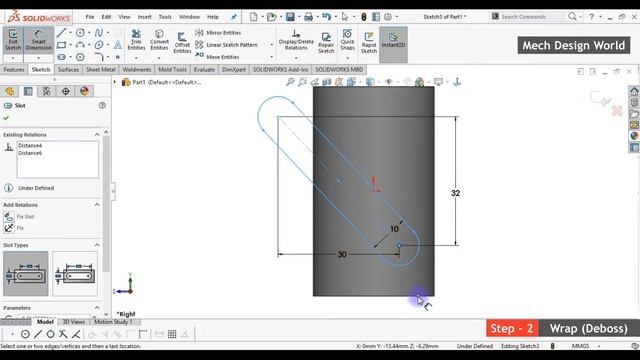This screenshot has width=640, height=360.
Task: Click Linear Sketch Pattern
Action: 227,45
